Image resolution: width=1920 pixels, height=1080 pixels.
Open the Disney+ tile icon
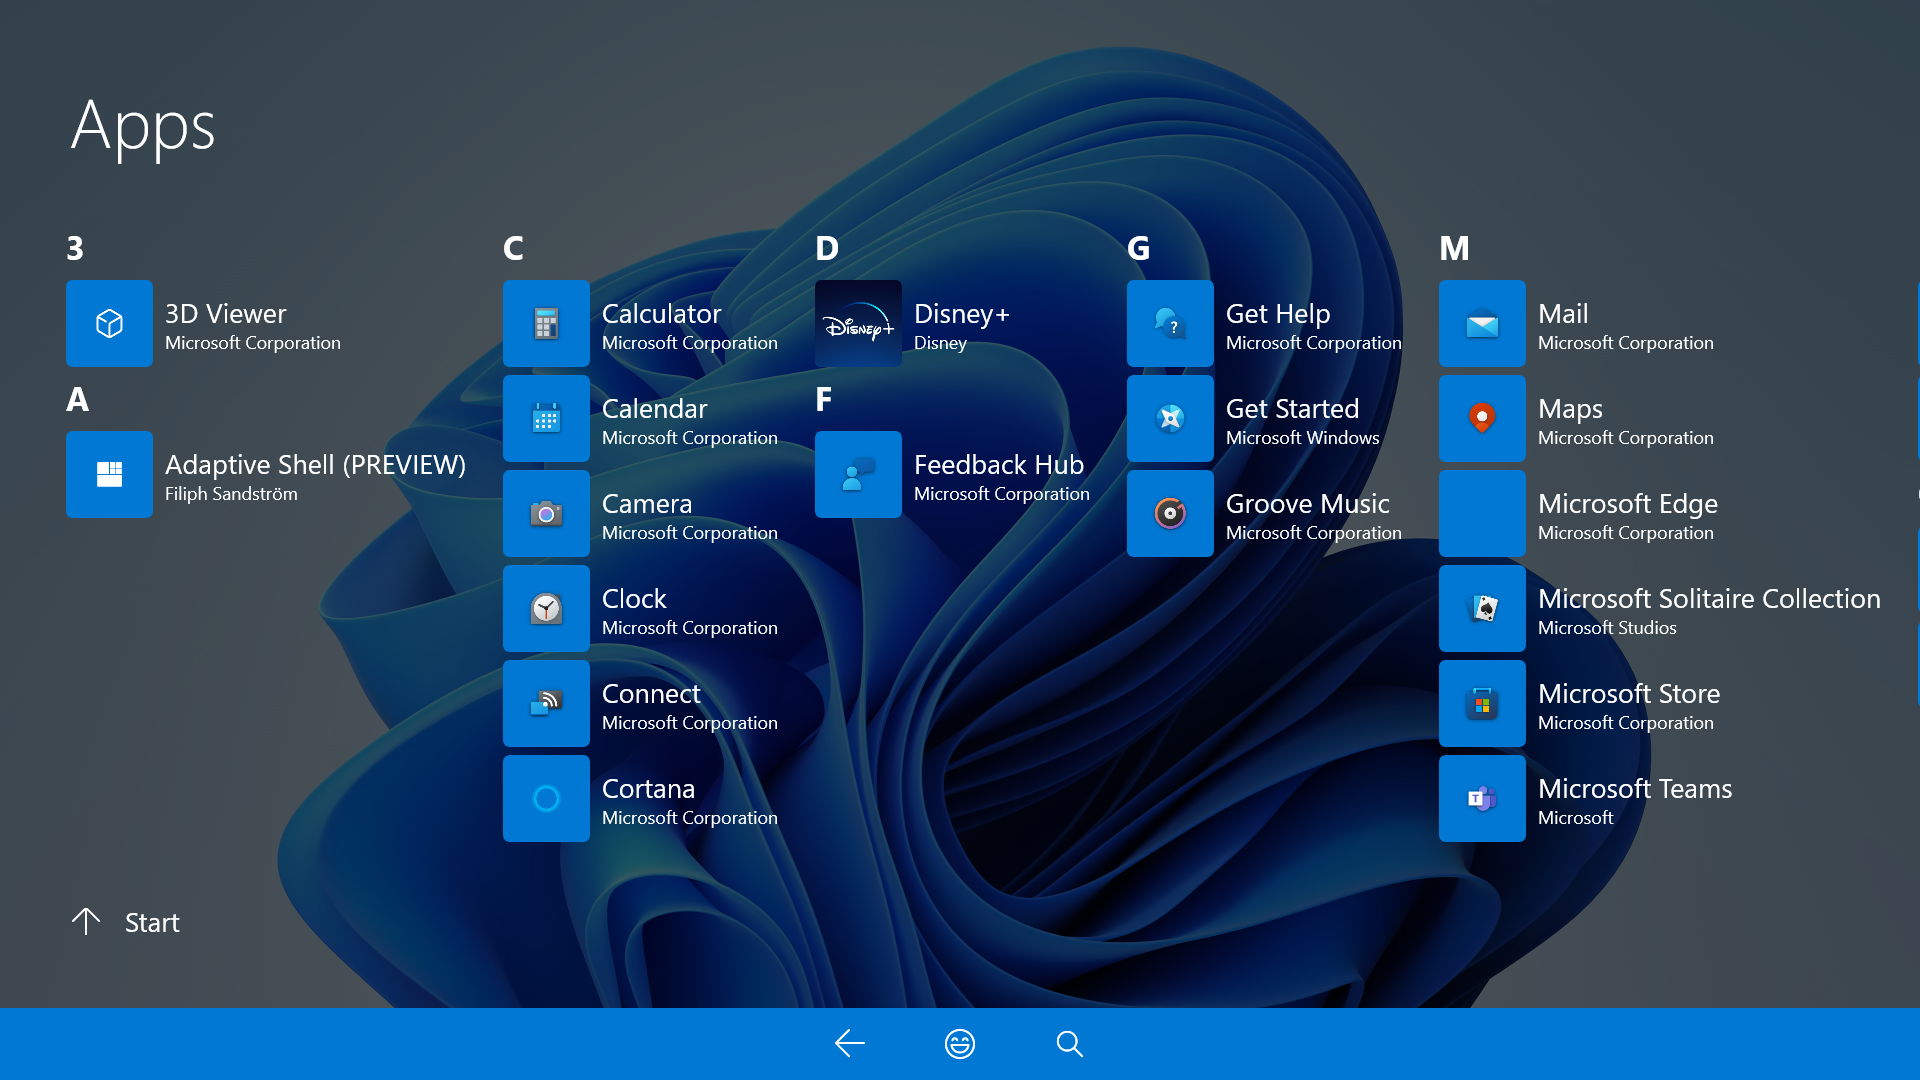point(858,323)
